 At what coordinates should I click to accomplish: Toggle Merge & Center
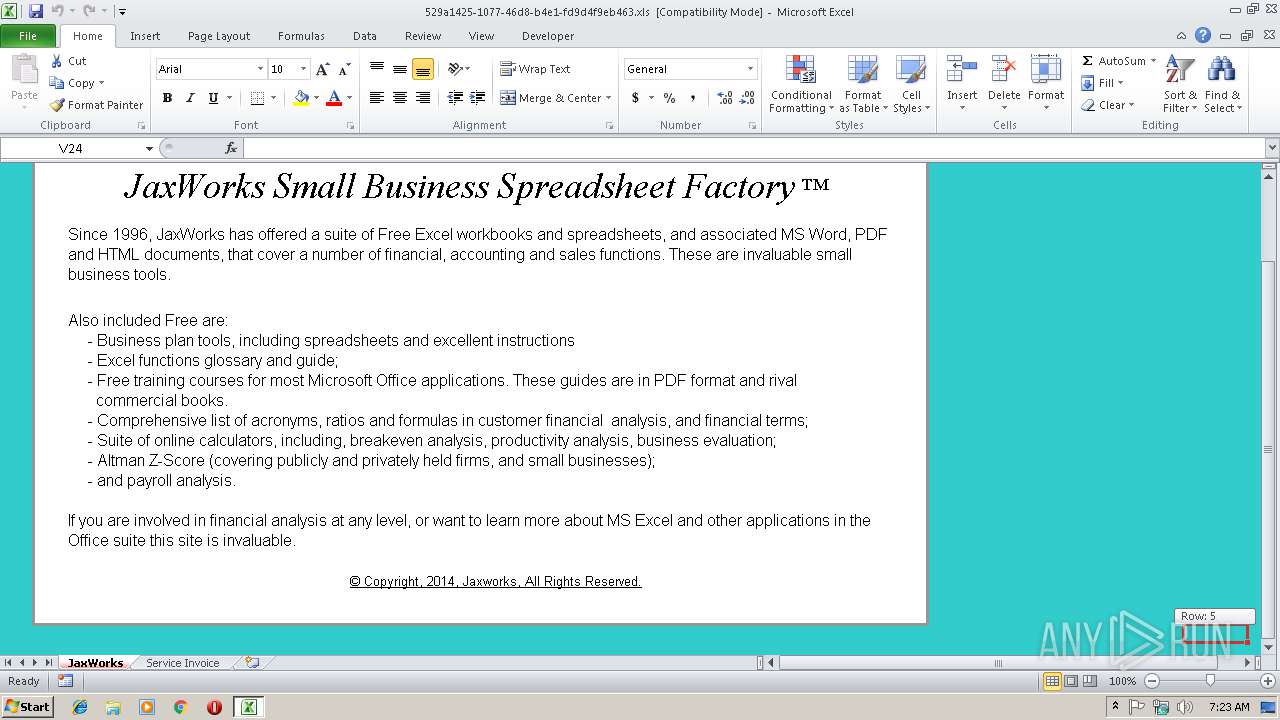[x=552, y=98]
